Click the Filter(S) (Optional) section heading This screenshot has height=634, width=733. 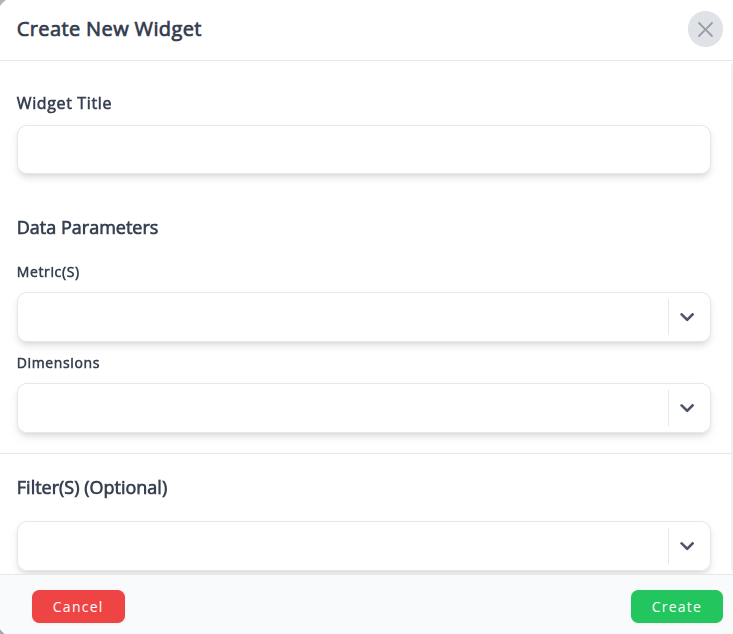[92, 489]
